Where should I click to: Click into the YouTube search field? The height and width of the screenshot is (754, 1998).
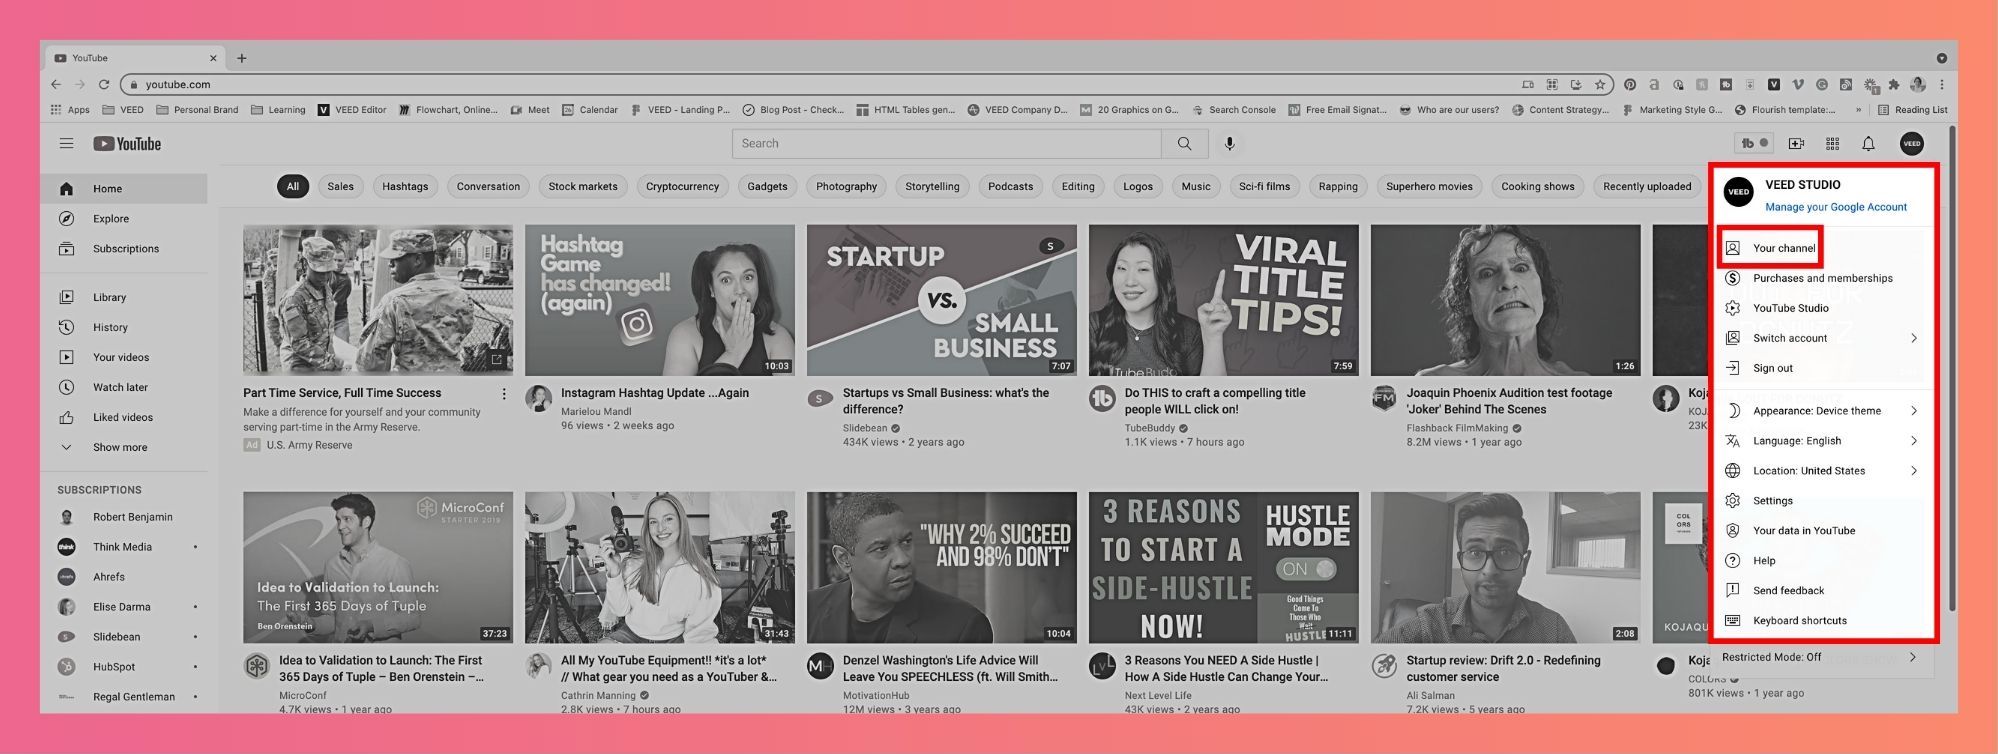(x=947, y=144)
